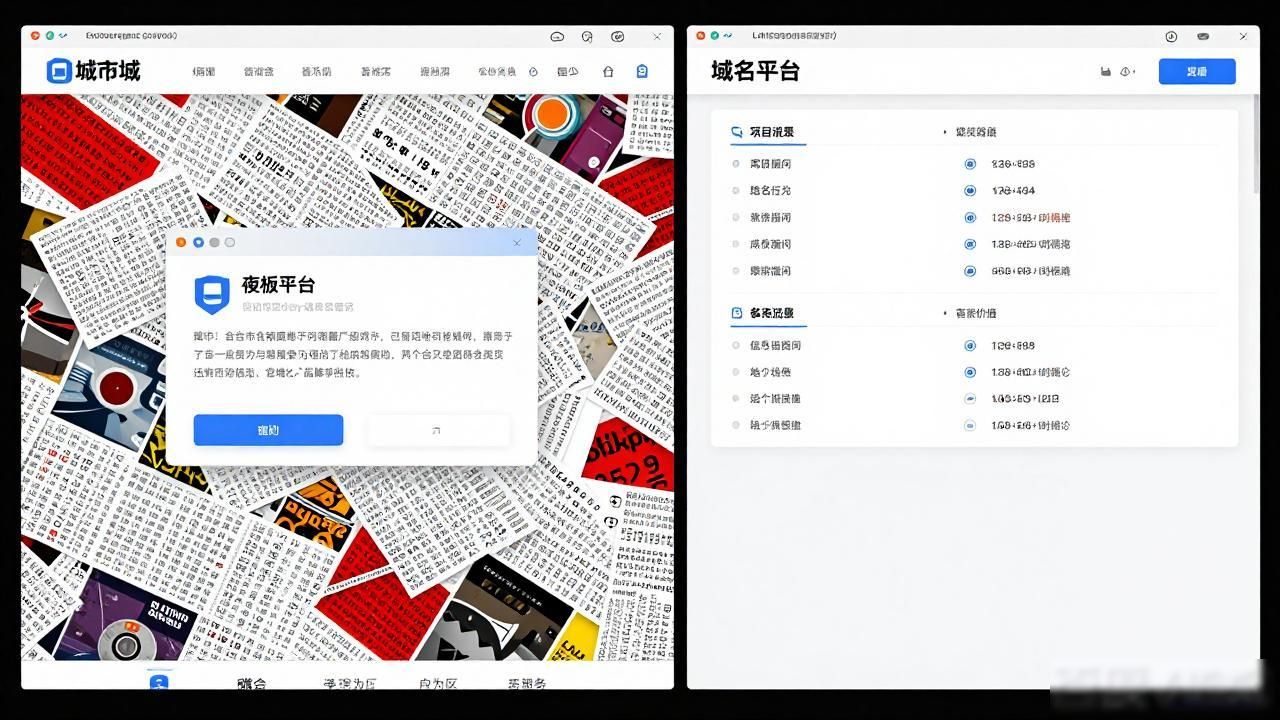The height and width of the screenshot is (720, 1280).
Task: Go to the home icon in the 城市城 navigation bar
Action: [608, 72]
